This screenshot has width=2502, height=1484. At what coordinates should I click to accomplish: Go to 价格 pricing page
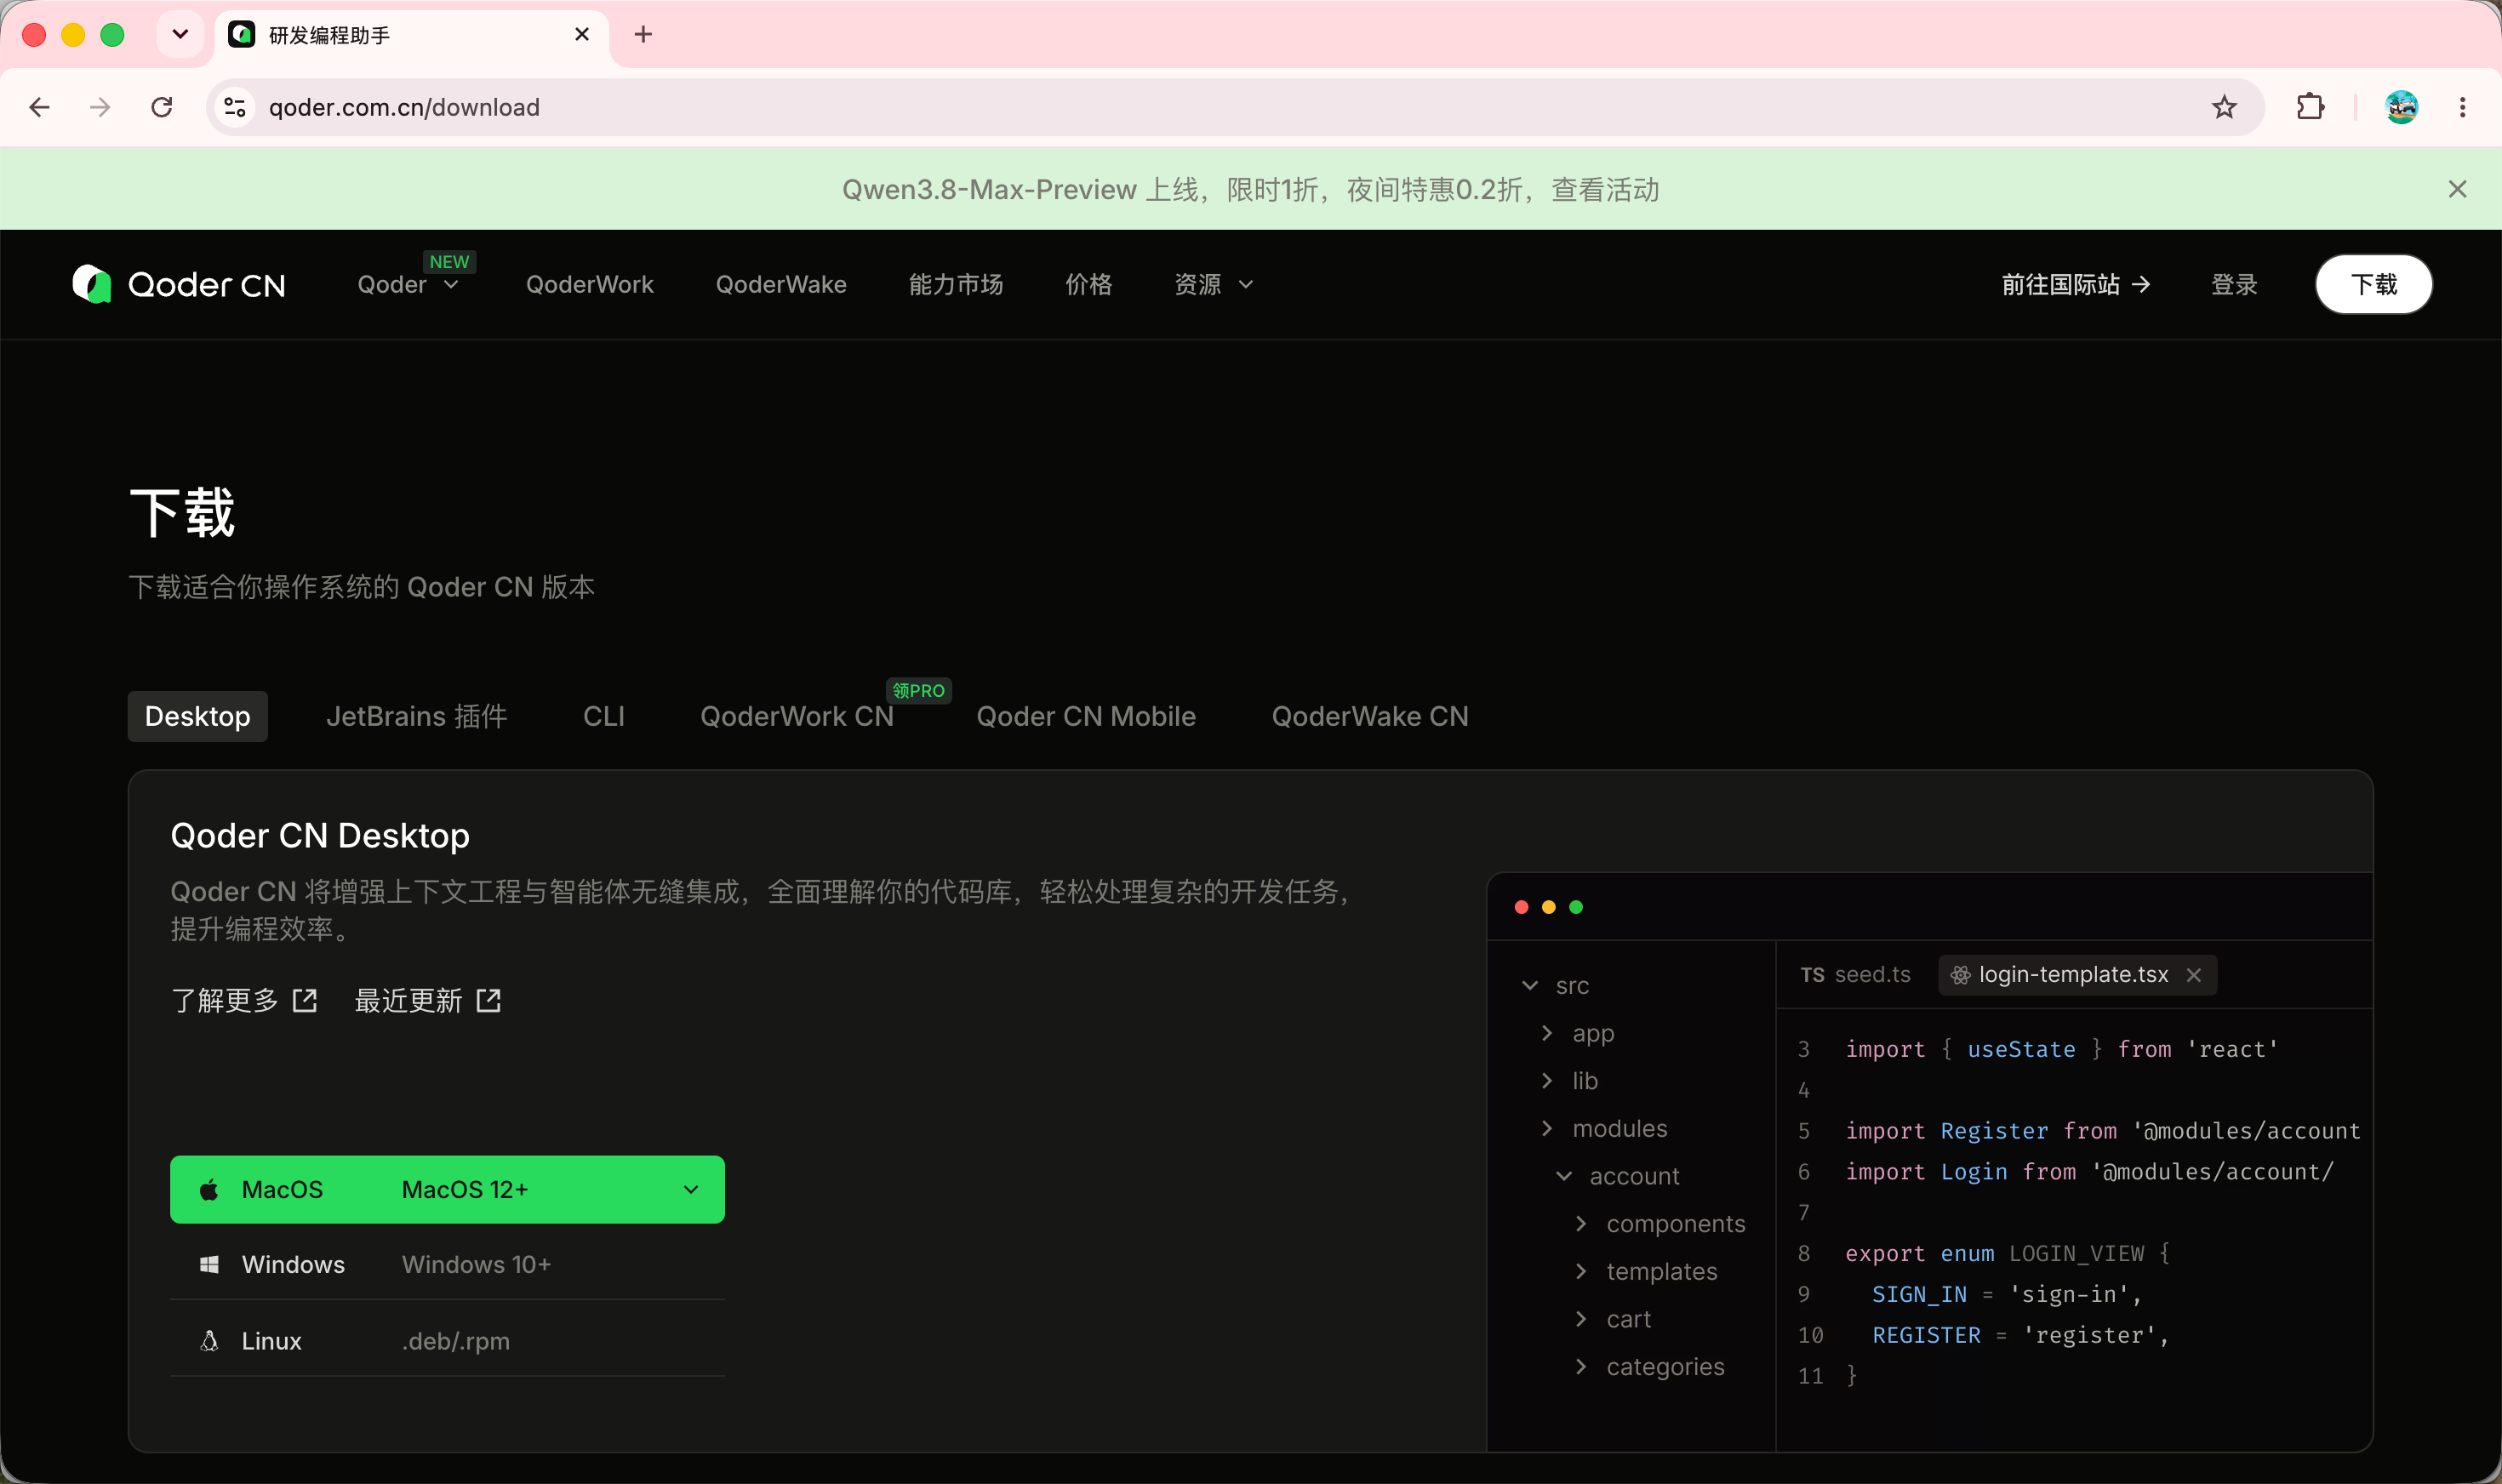point(1089,285)
